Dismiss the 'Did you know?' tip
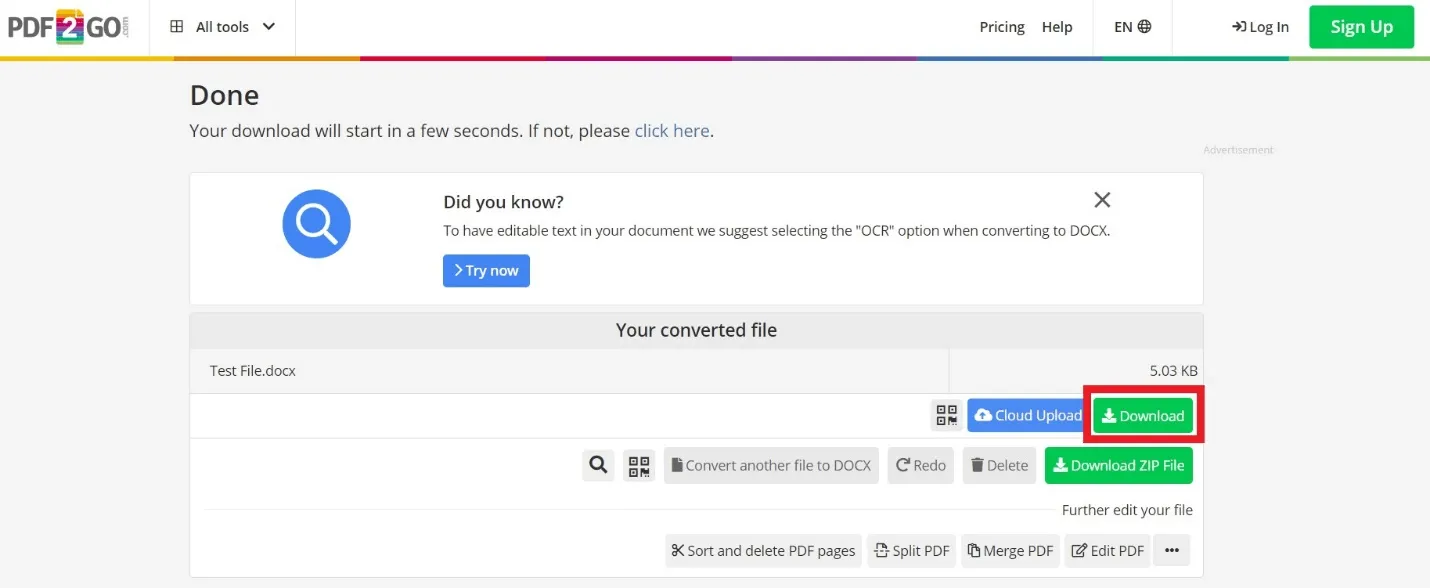The height and width of the screenshot is (588, 1430). tap(1101, 199)
